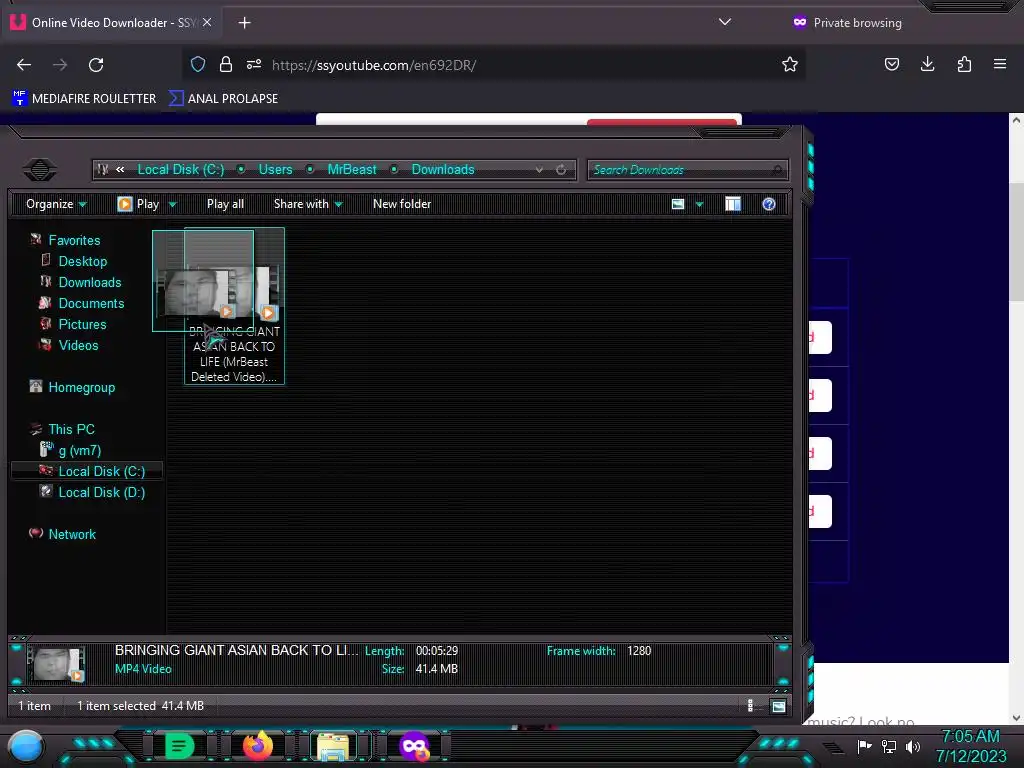Image resolution: width=1024 pixels, height=768 pixels.
Task: Reload the ssyoutube page
Action: (x=96, y=65)
